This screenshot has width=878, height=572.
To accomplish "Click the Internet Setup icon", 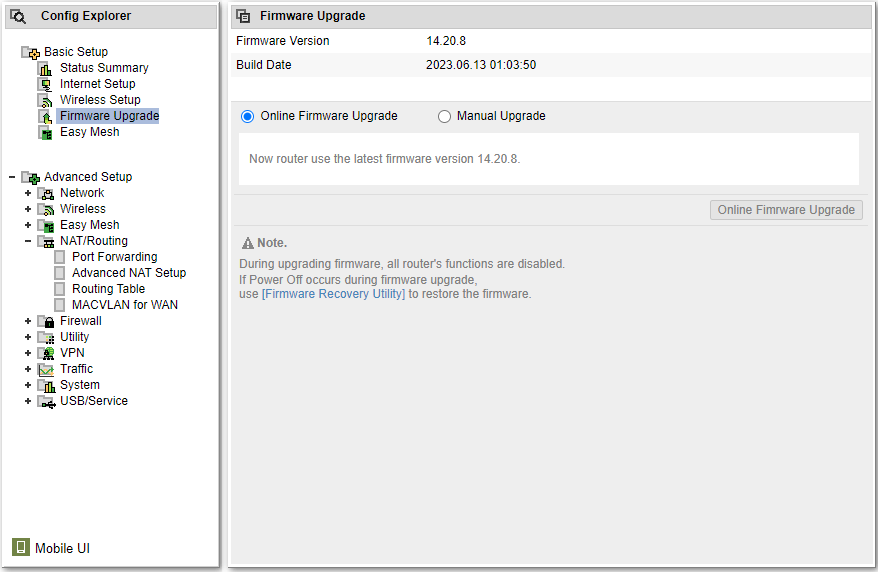I will (x=45, y=85).
